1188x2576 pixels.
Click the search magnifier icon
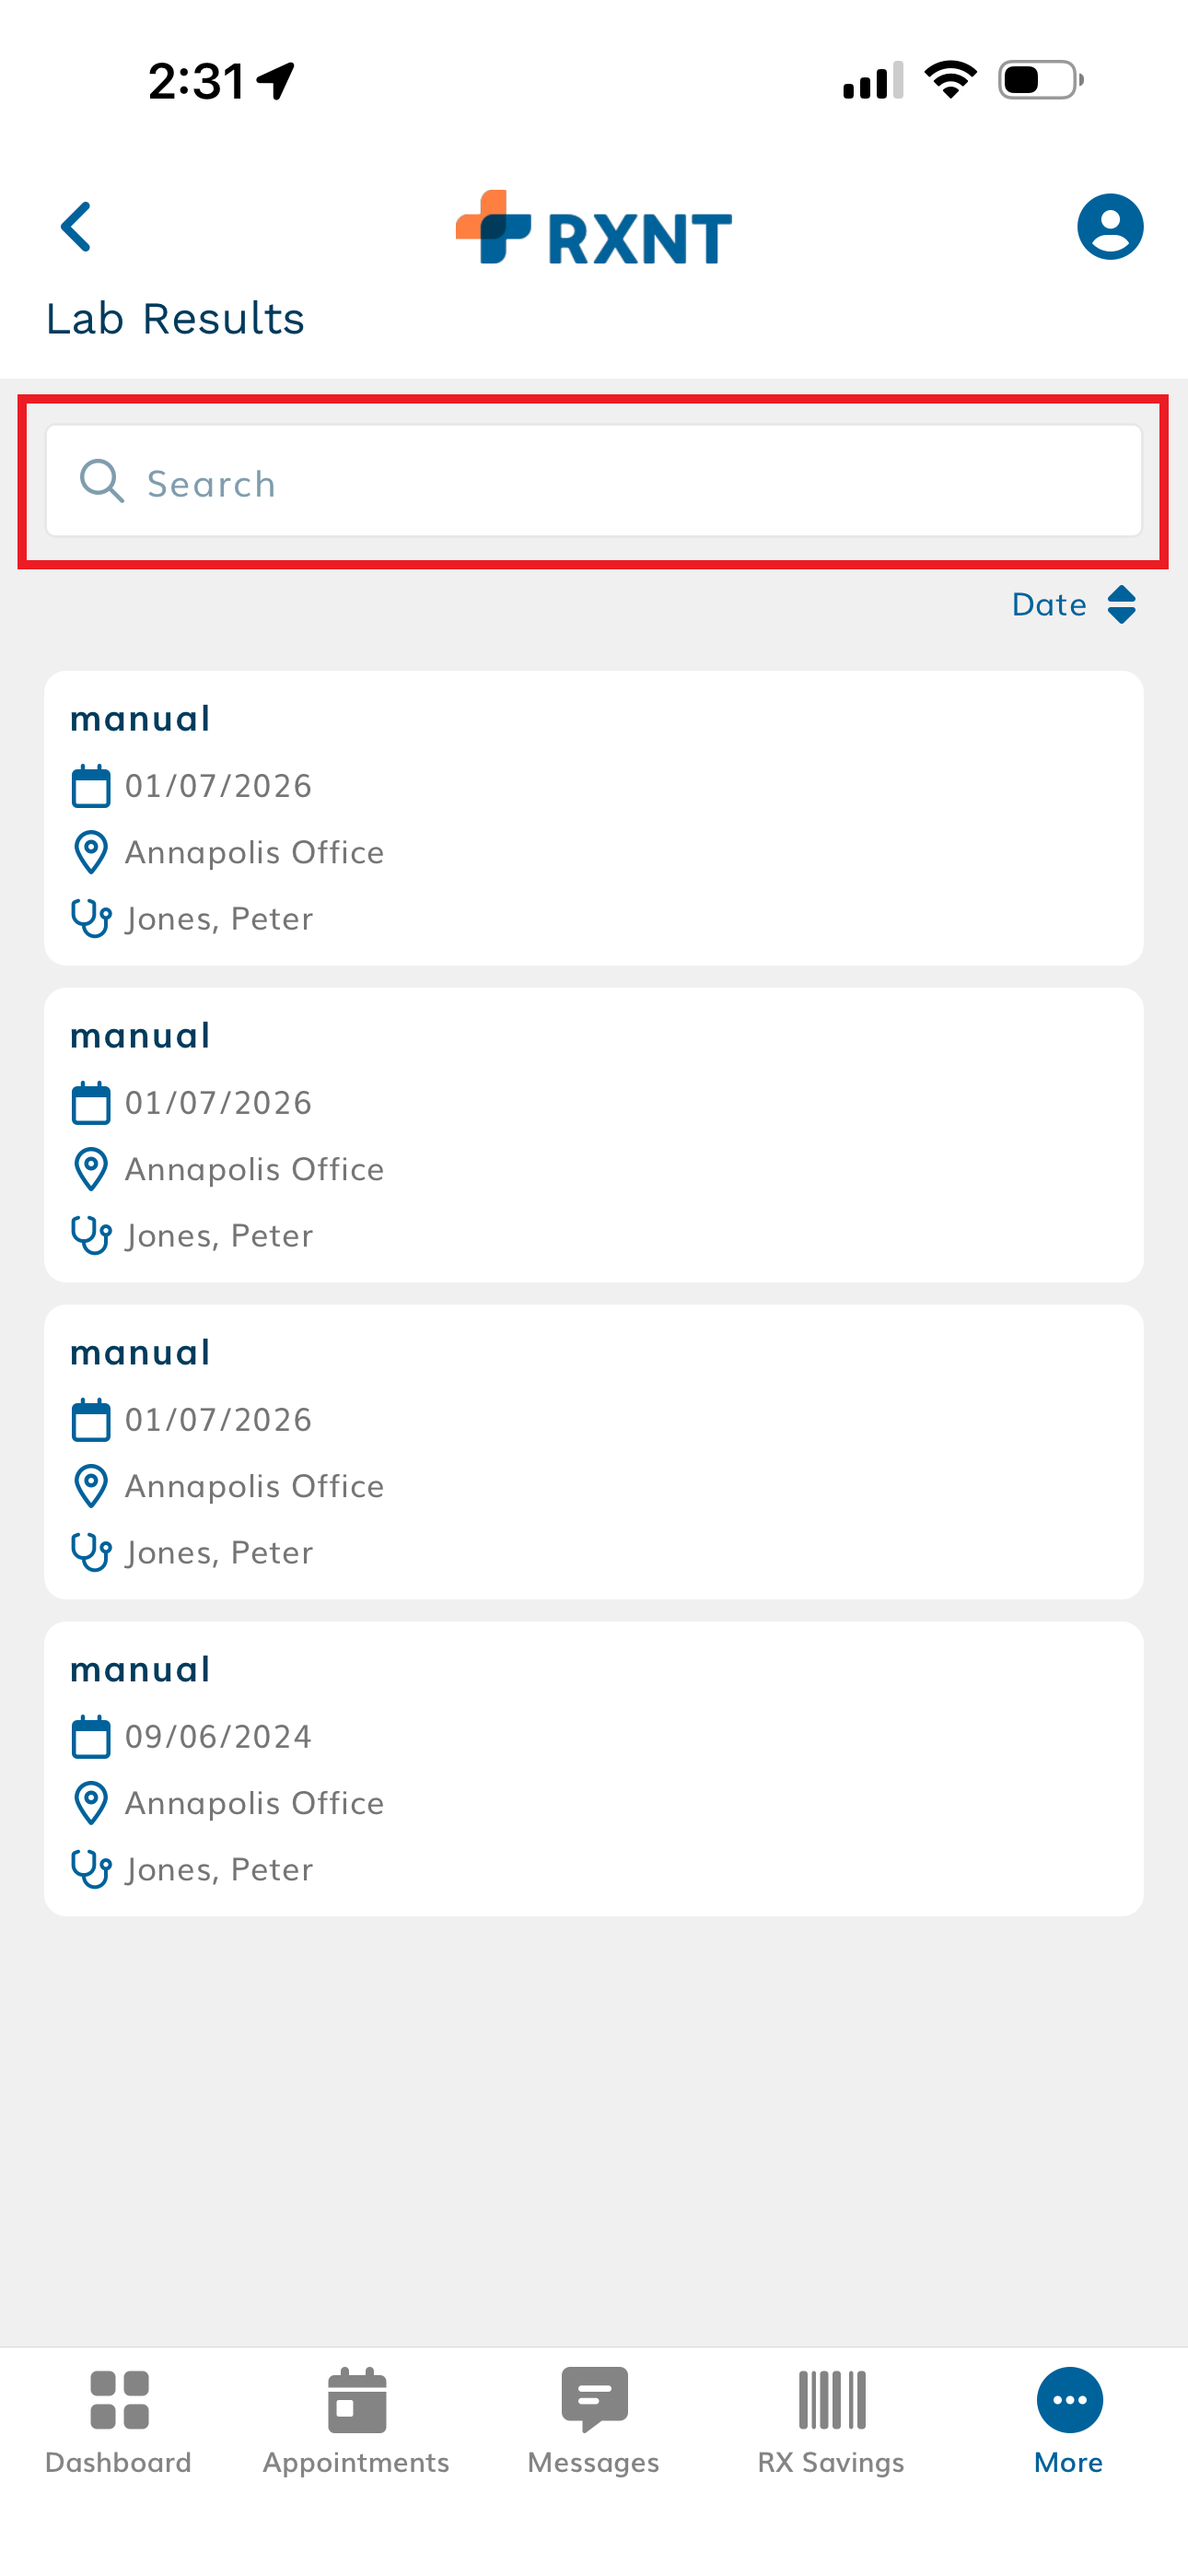101,482
